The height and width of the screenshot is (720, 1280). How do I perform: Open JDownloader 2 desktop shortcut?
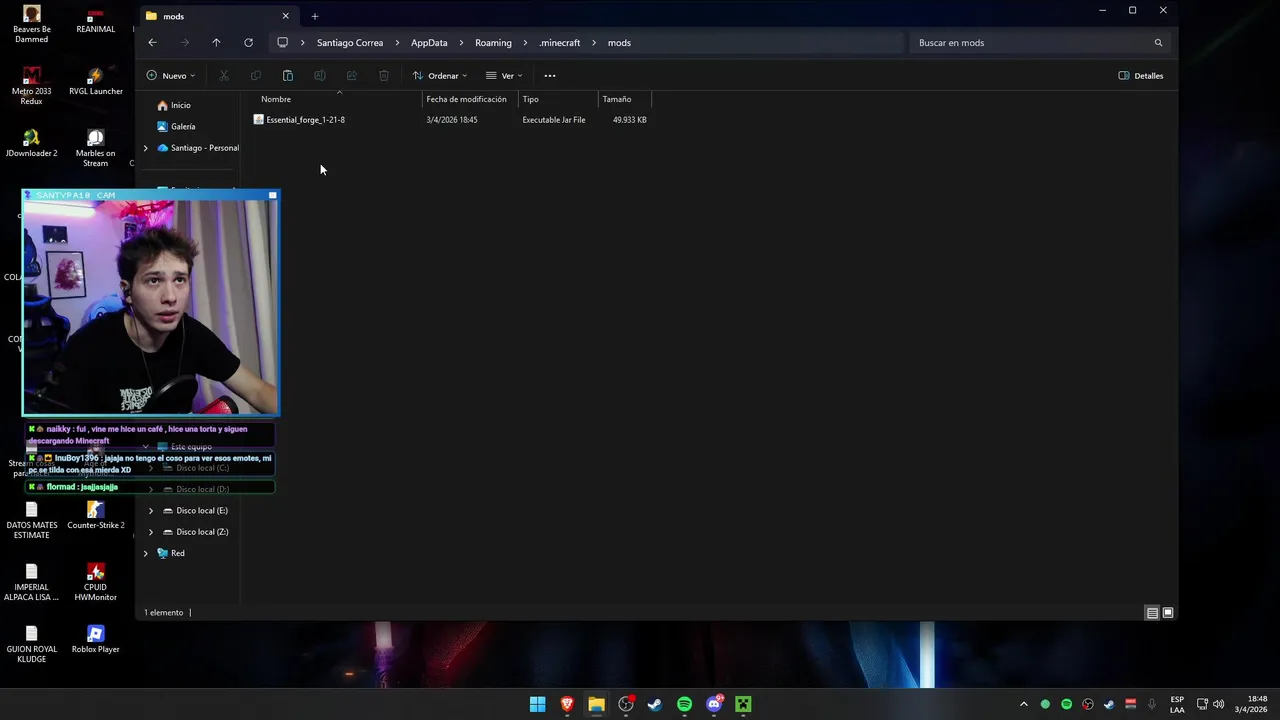point(31,143)
